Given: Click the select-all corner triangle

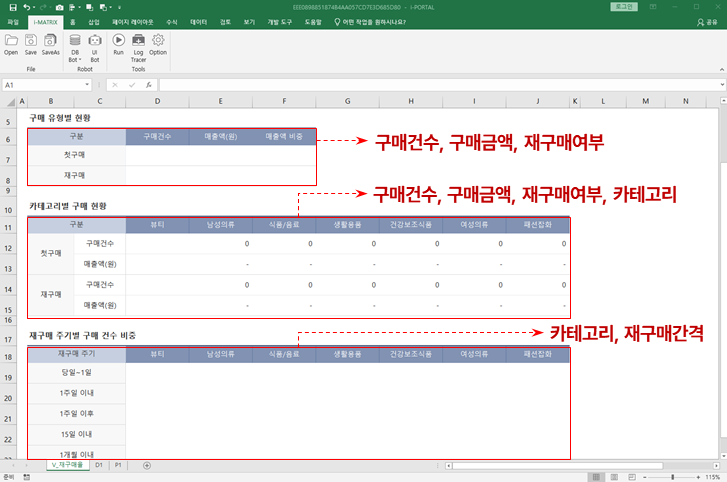Looking at the screenshot, I should pos(12,101).
